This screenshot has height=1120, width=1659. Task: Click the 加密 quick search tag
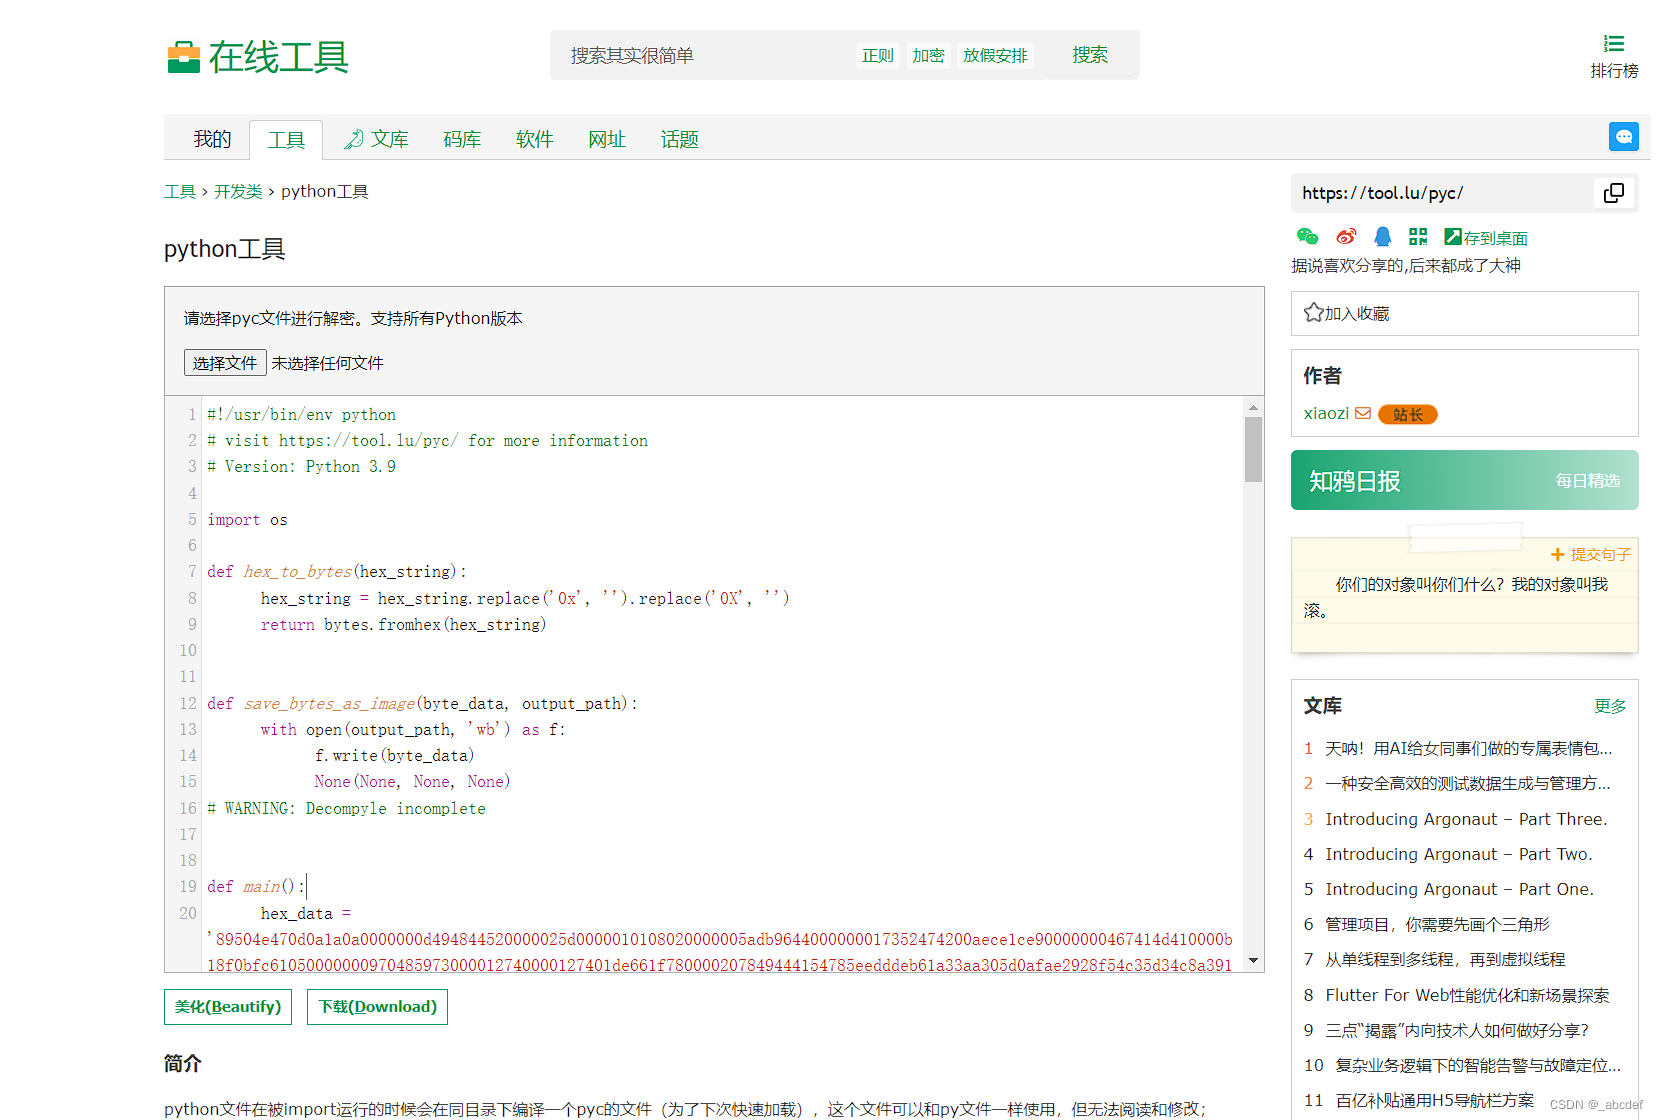(928, 55)
